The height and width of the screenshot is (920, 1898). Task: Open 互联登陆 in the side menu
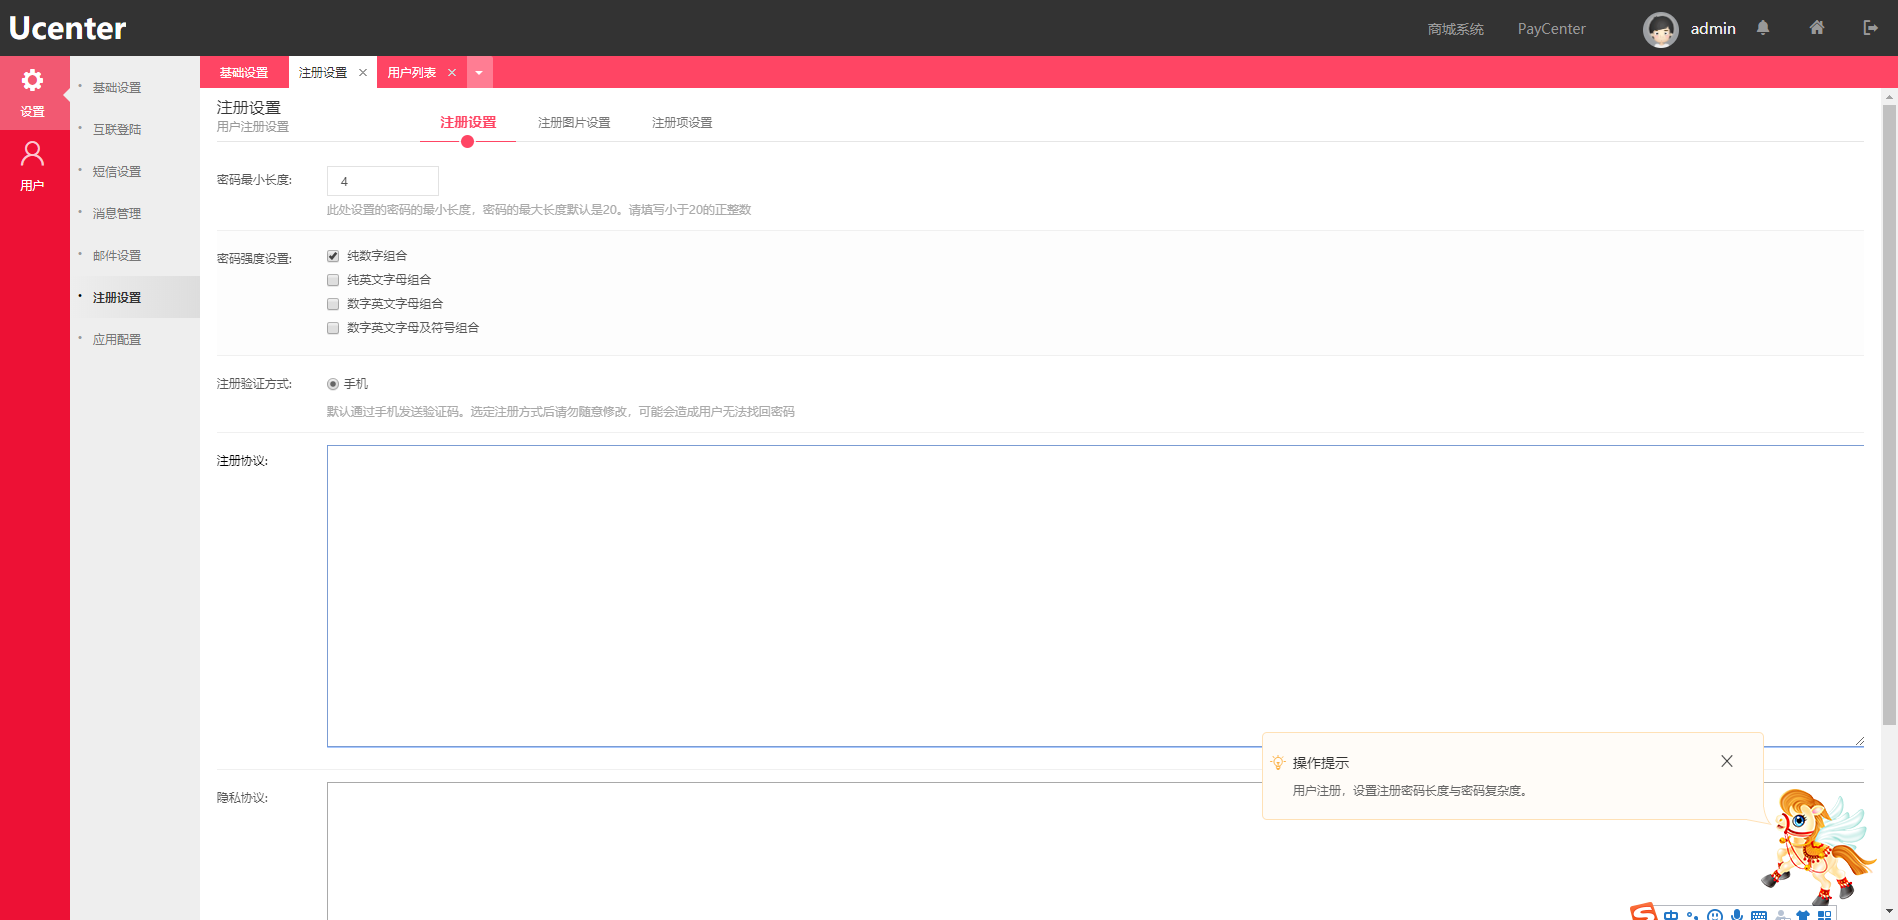tap(117, 130)
